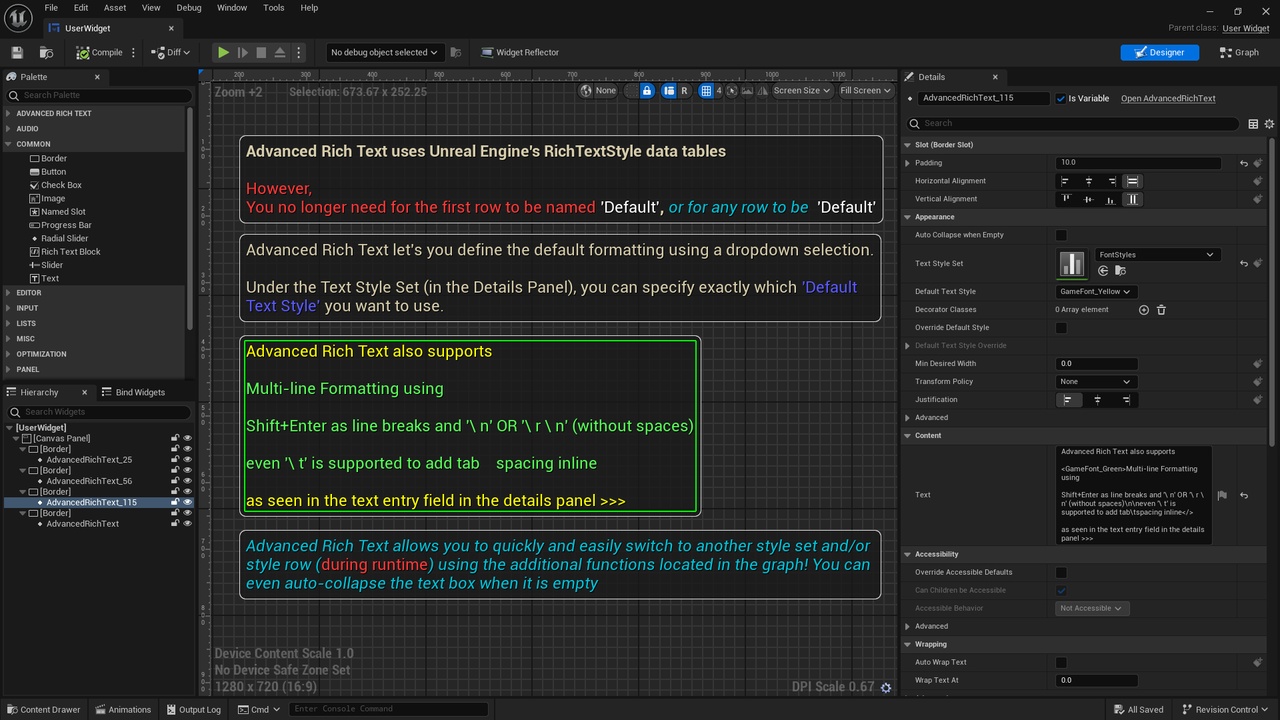This screenshot has height=720, width=1280.
Task: Select AdvancedRichText_25 in Hierarchy
Action: [x=89, y=460]
